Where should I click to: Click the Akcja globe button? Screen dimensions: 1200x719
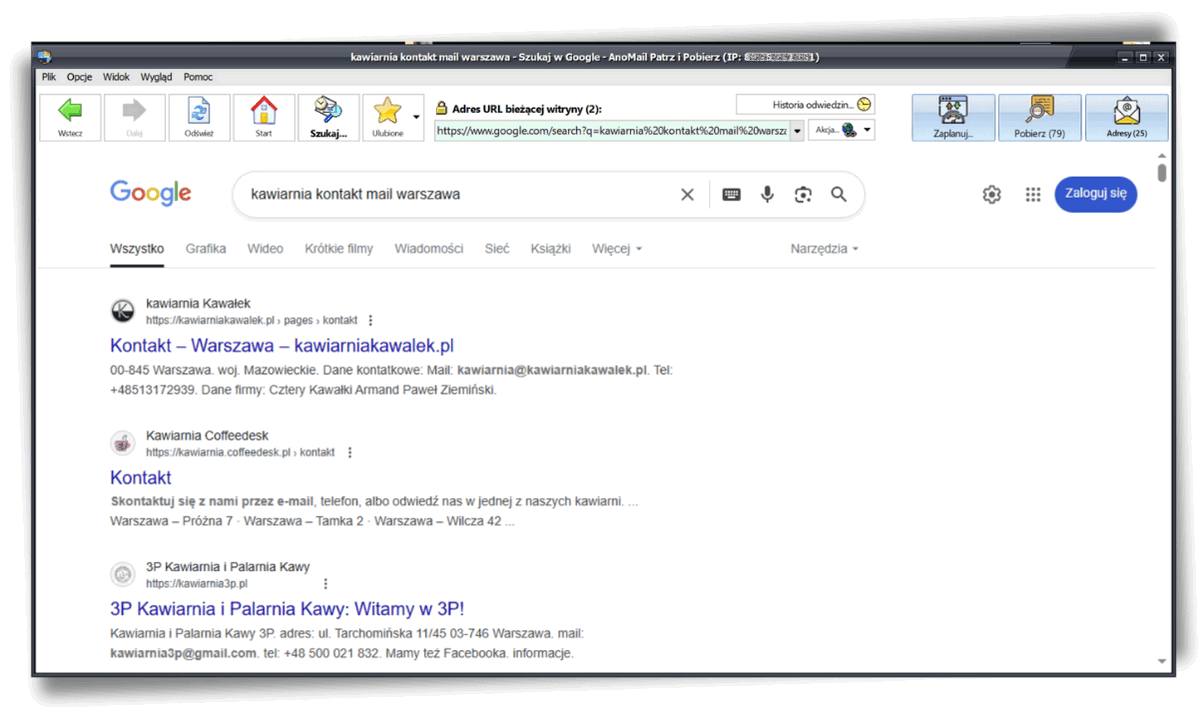(x=834, y=130)
